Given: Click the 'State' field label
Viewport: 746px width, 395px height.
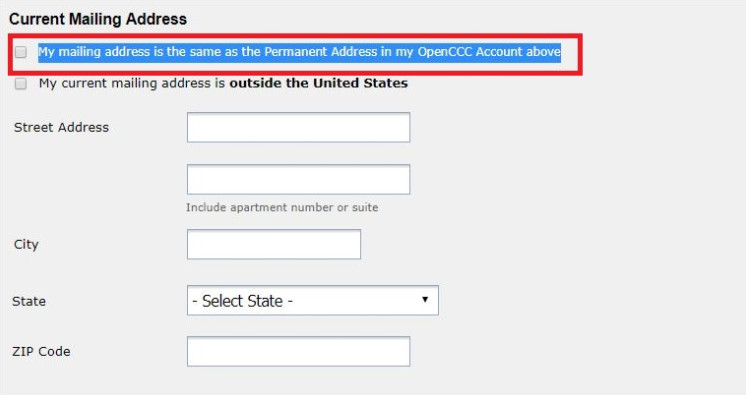Looking at the screenshot, I should point(29,301).
